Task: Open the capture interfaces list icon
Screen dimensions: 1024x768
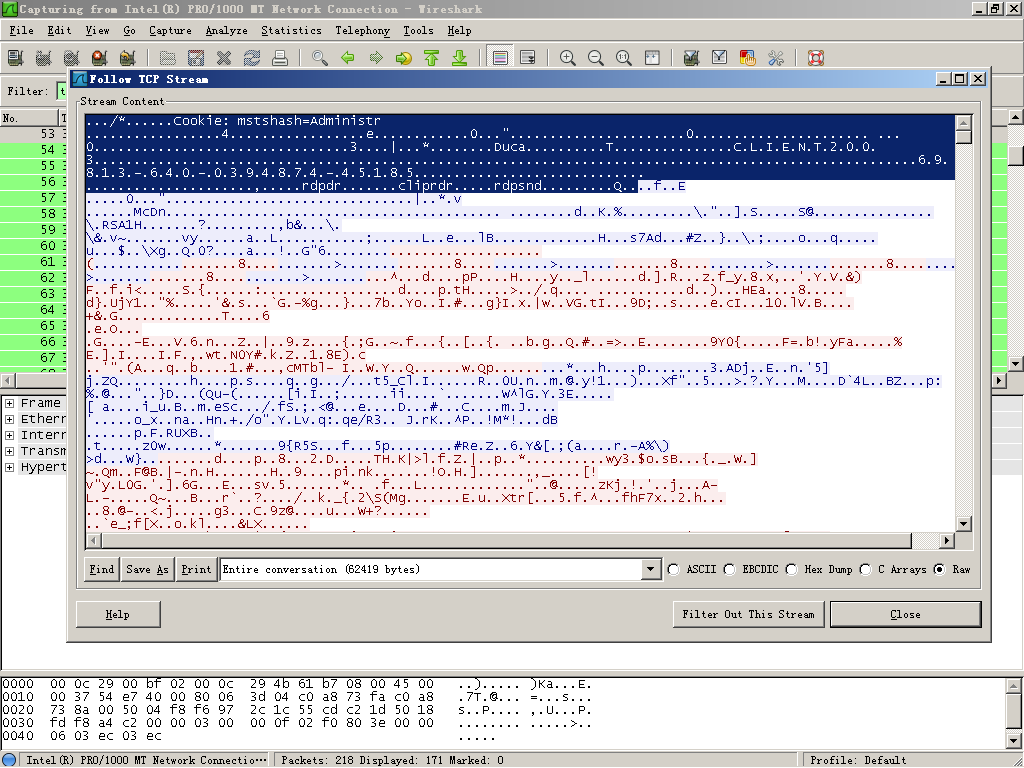Action: pyautogui.click(x=15, y=58)
